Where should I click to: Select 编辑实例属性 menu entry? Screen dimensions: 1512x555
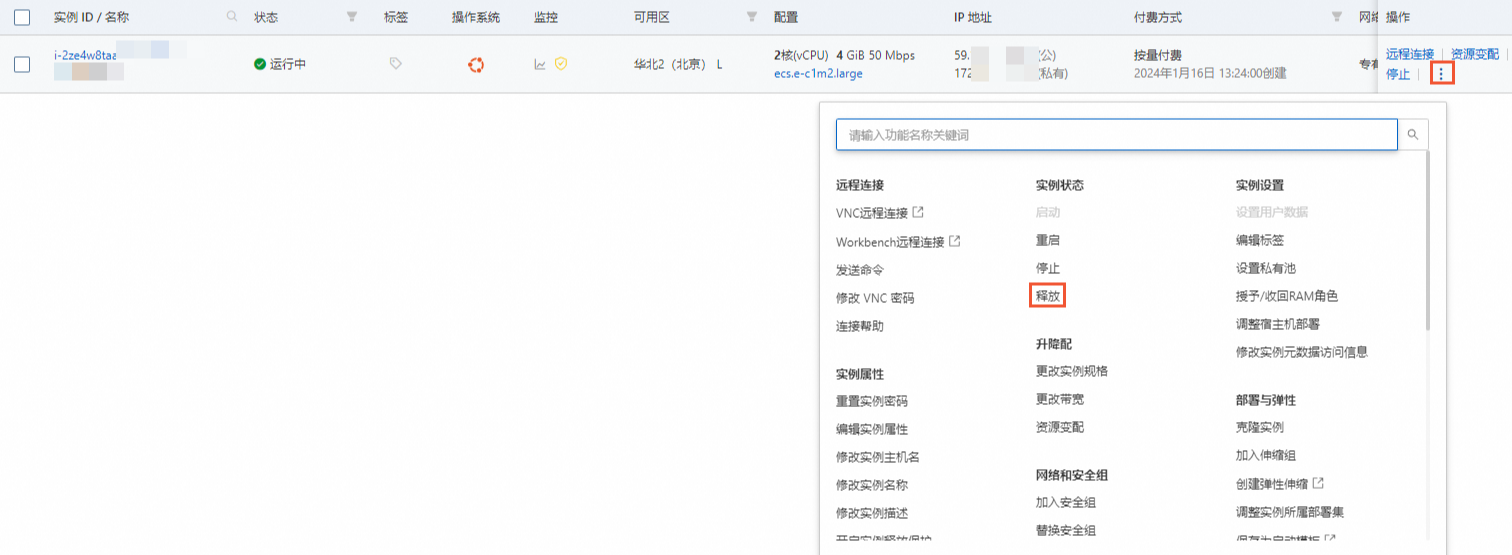(872, 429)
